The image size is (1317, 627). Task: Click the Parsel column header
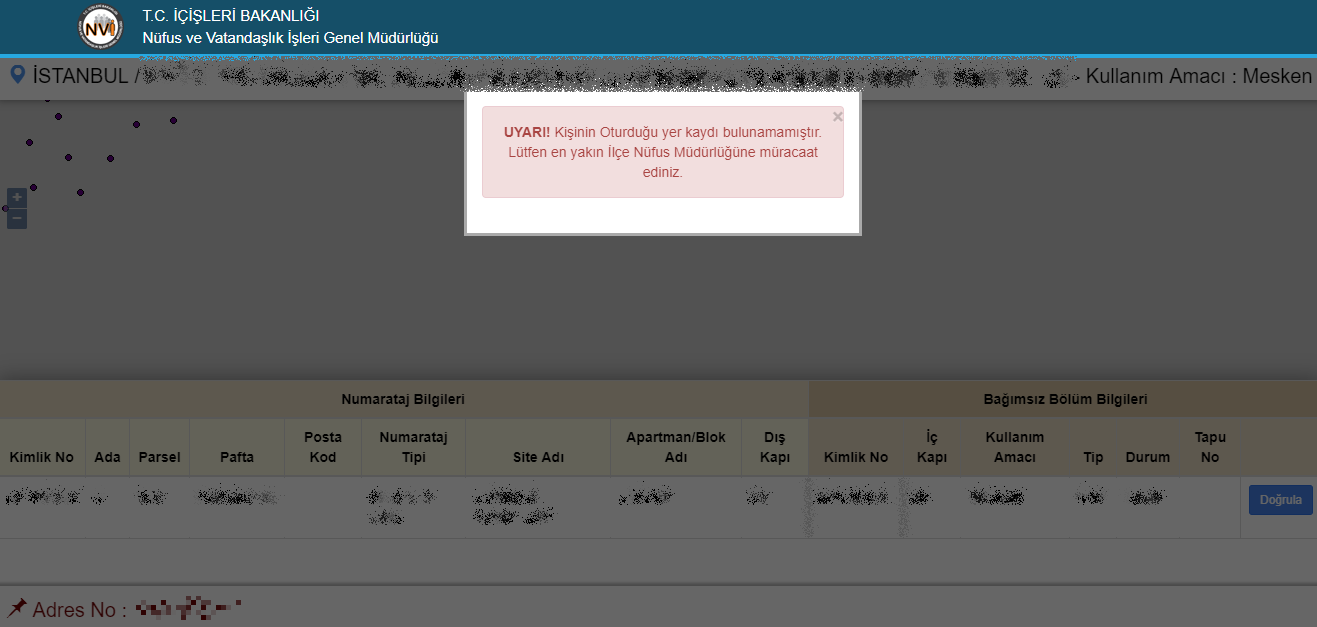(x=159, y=457)
